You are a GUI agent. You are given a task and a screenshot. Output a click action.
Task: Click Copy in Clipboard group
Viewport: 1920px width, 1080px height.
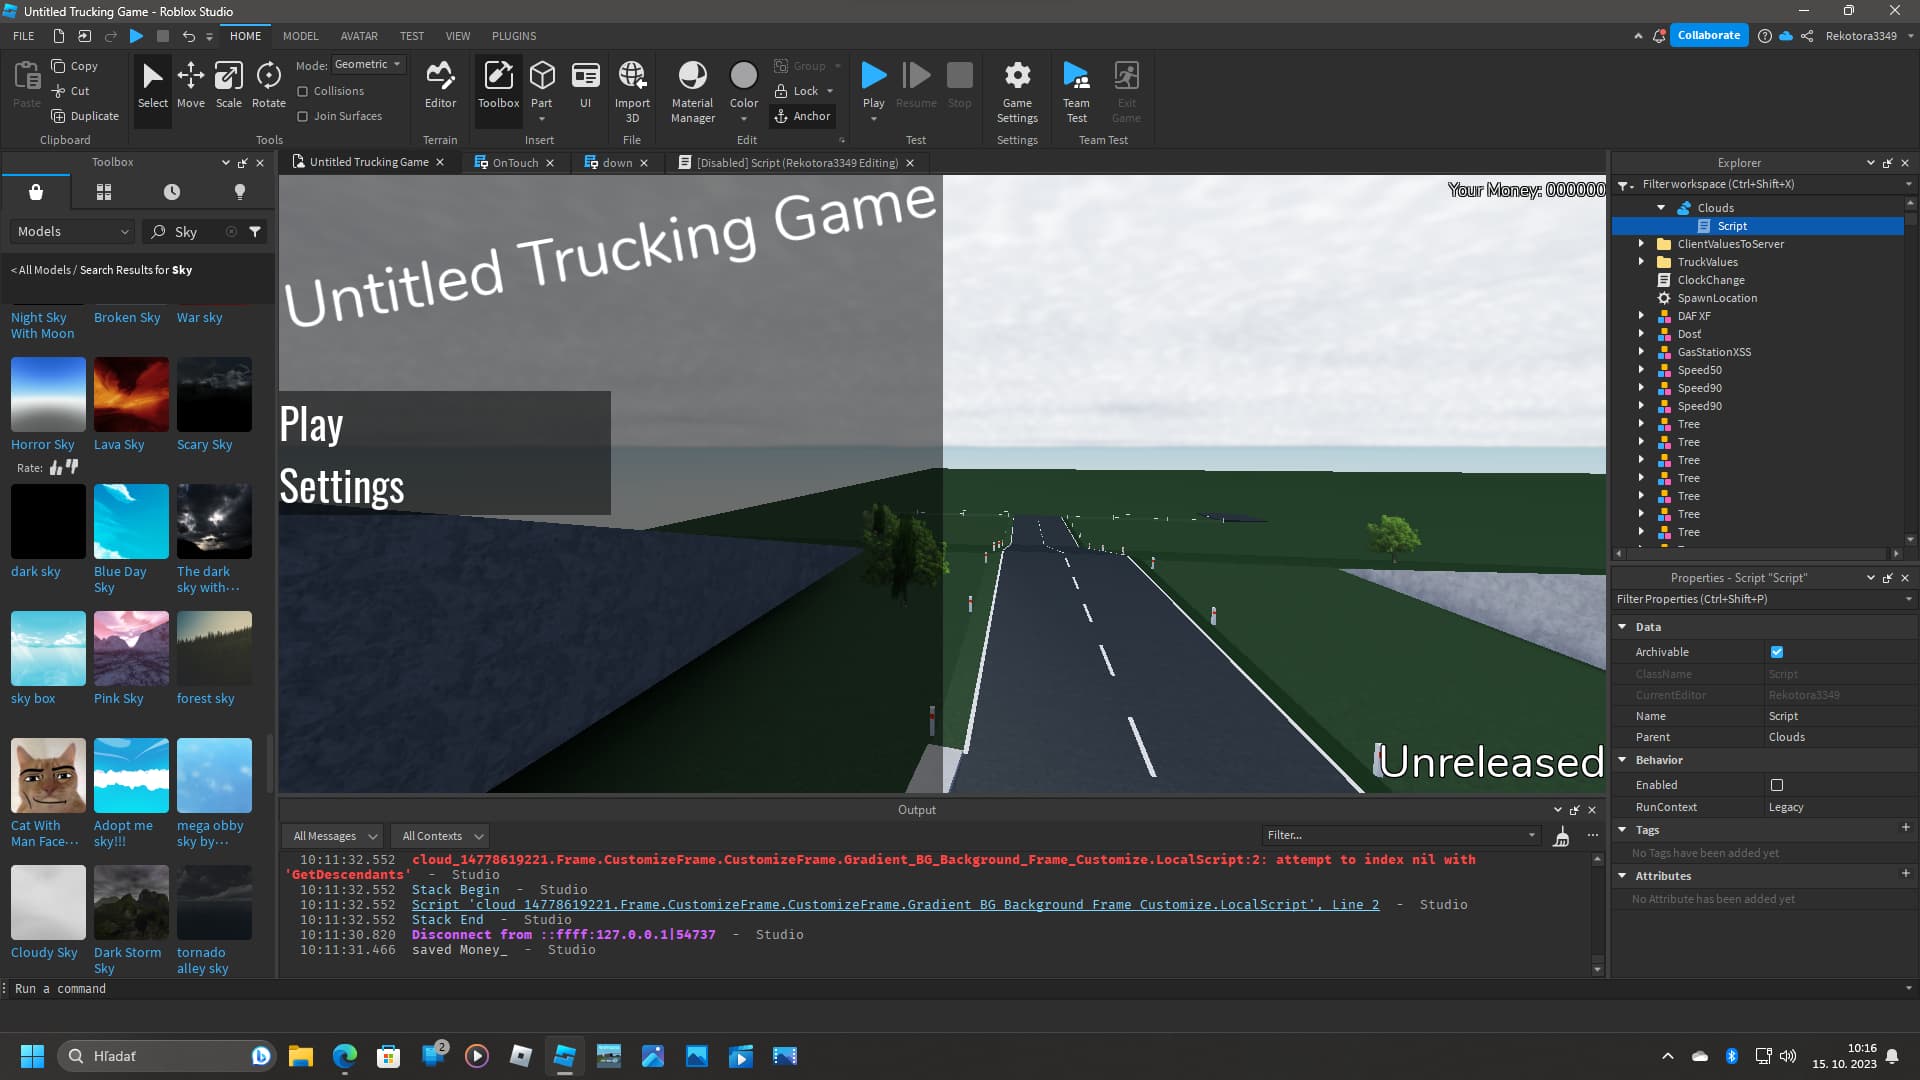(x=75, y=66)
